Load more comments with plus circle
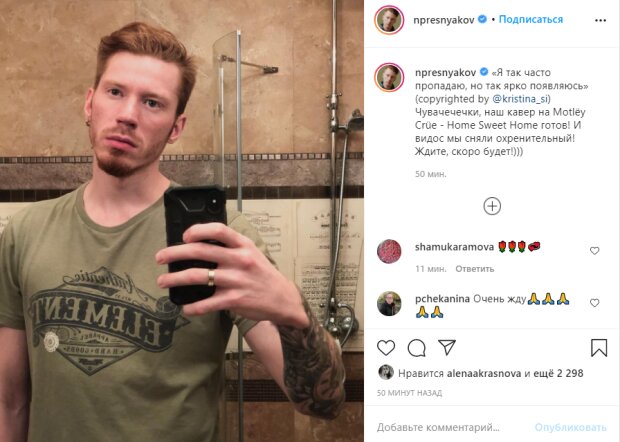Viewport: 620px width, 442px height. click(492, 206)
